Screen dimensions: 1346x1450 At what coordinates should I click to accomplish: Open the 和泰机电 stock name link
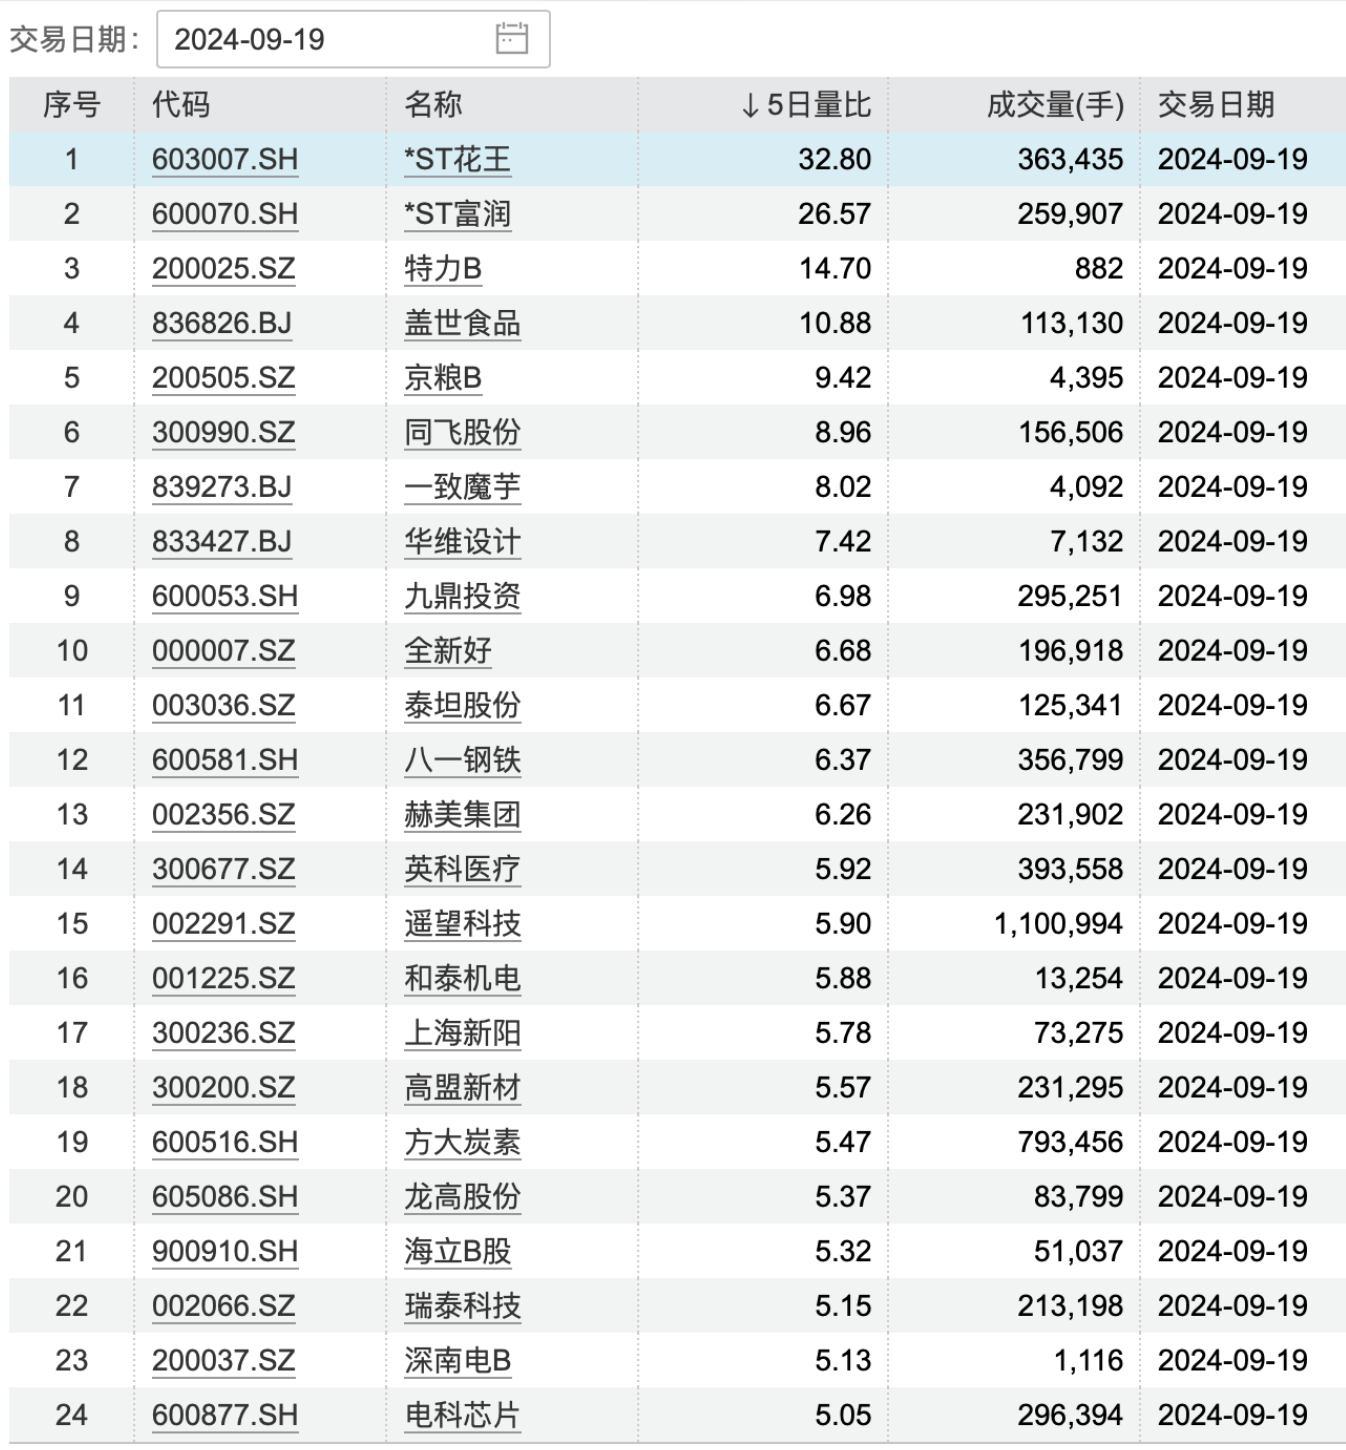pos(462,978)
